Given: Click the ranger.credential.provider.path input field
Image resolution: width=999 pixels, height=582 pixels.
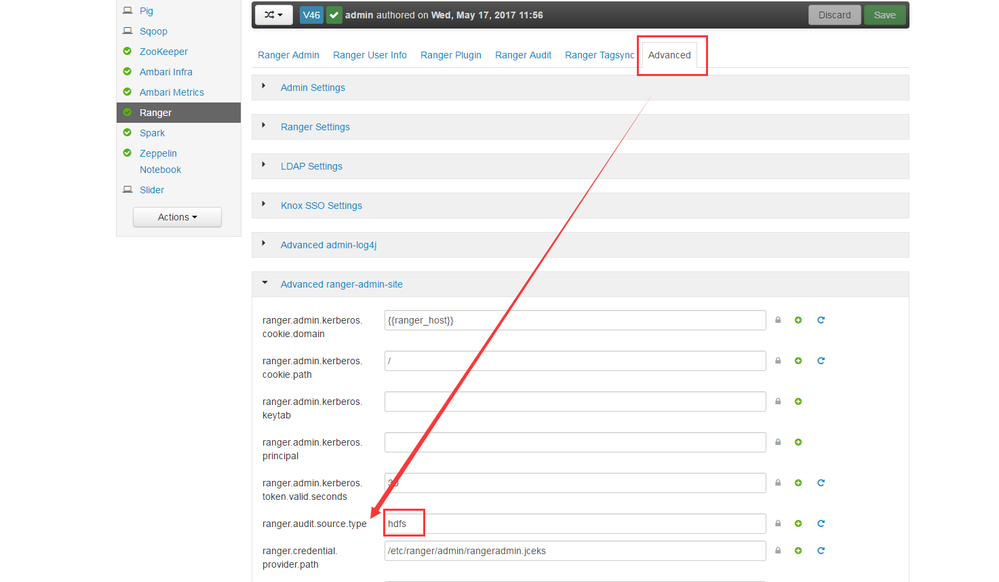Looking at the screenshot, I should 575,551.
